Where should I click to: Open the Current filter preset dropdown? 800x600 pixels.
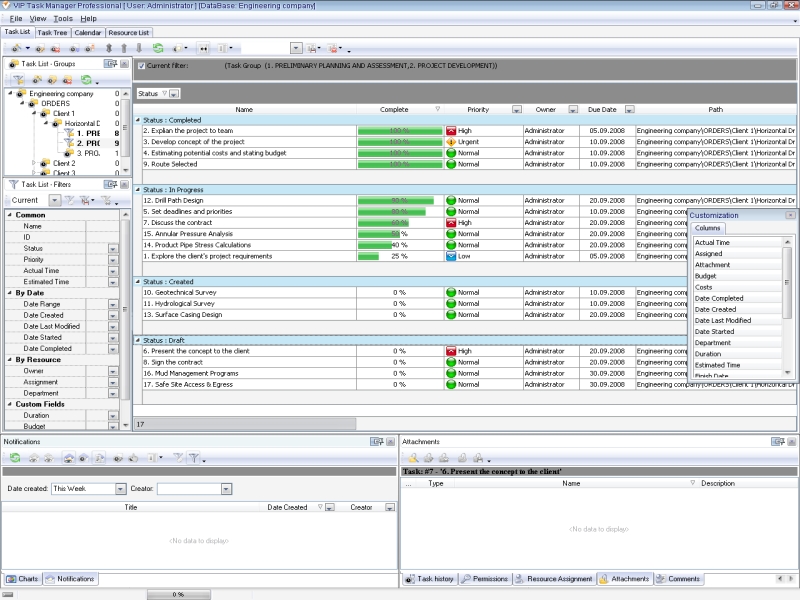55,200
